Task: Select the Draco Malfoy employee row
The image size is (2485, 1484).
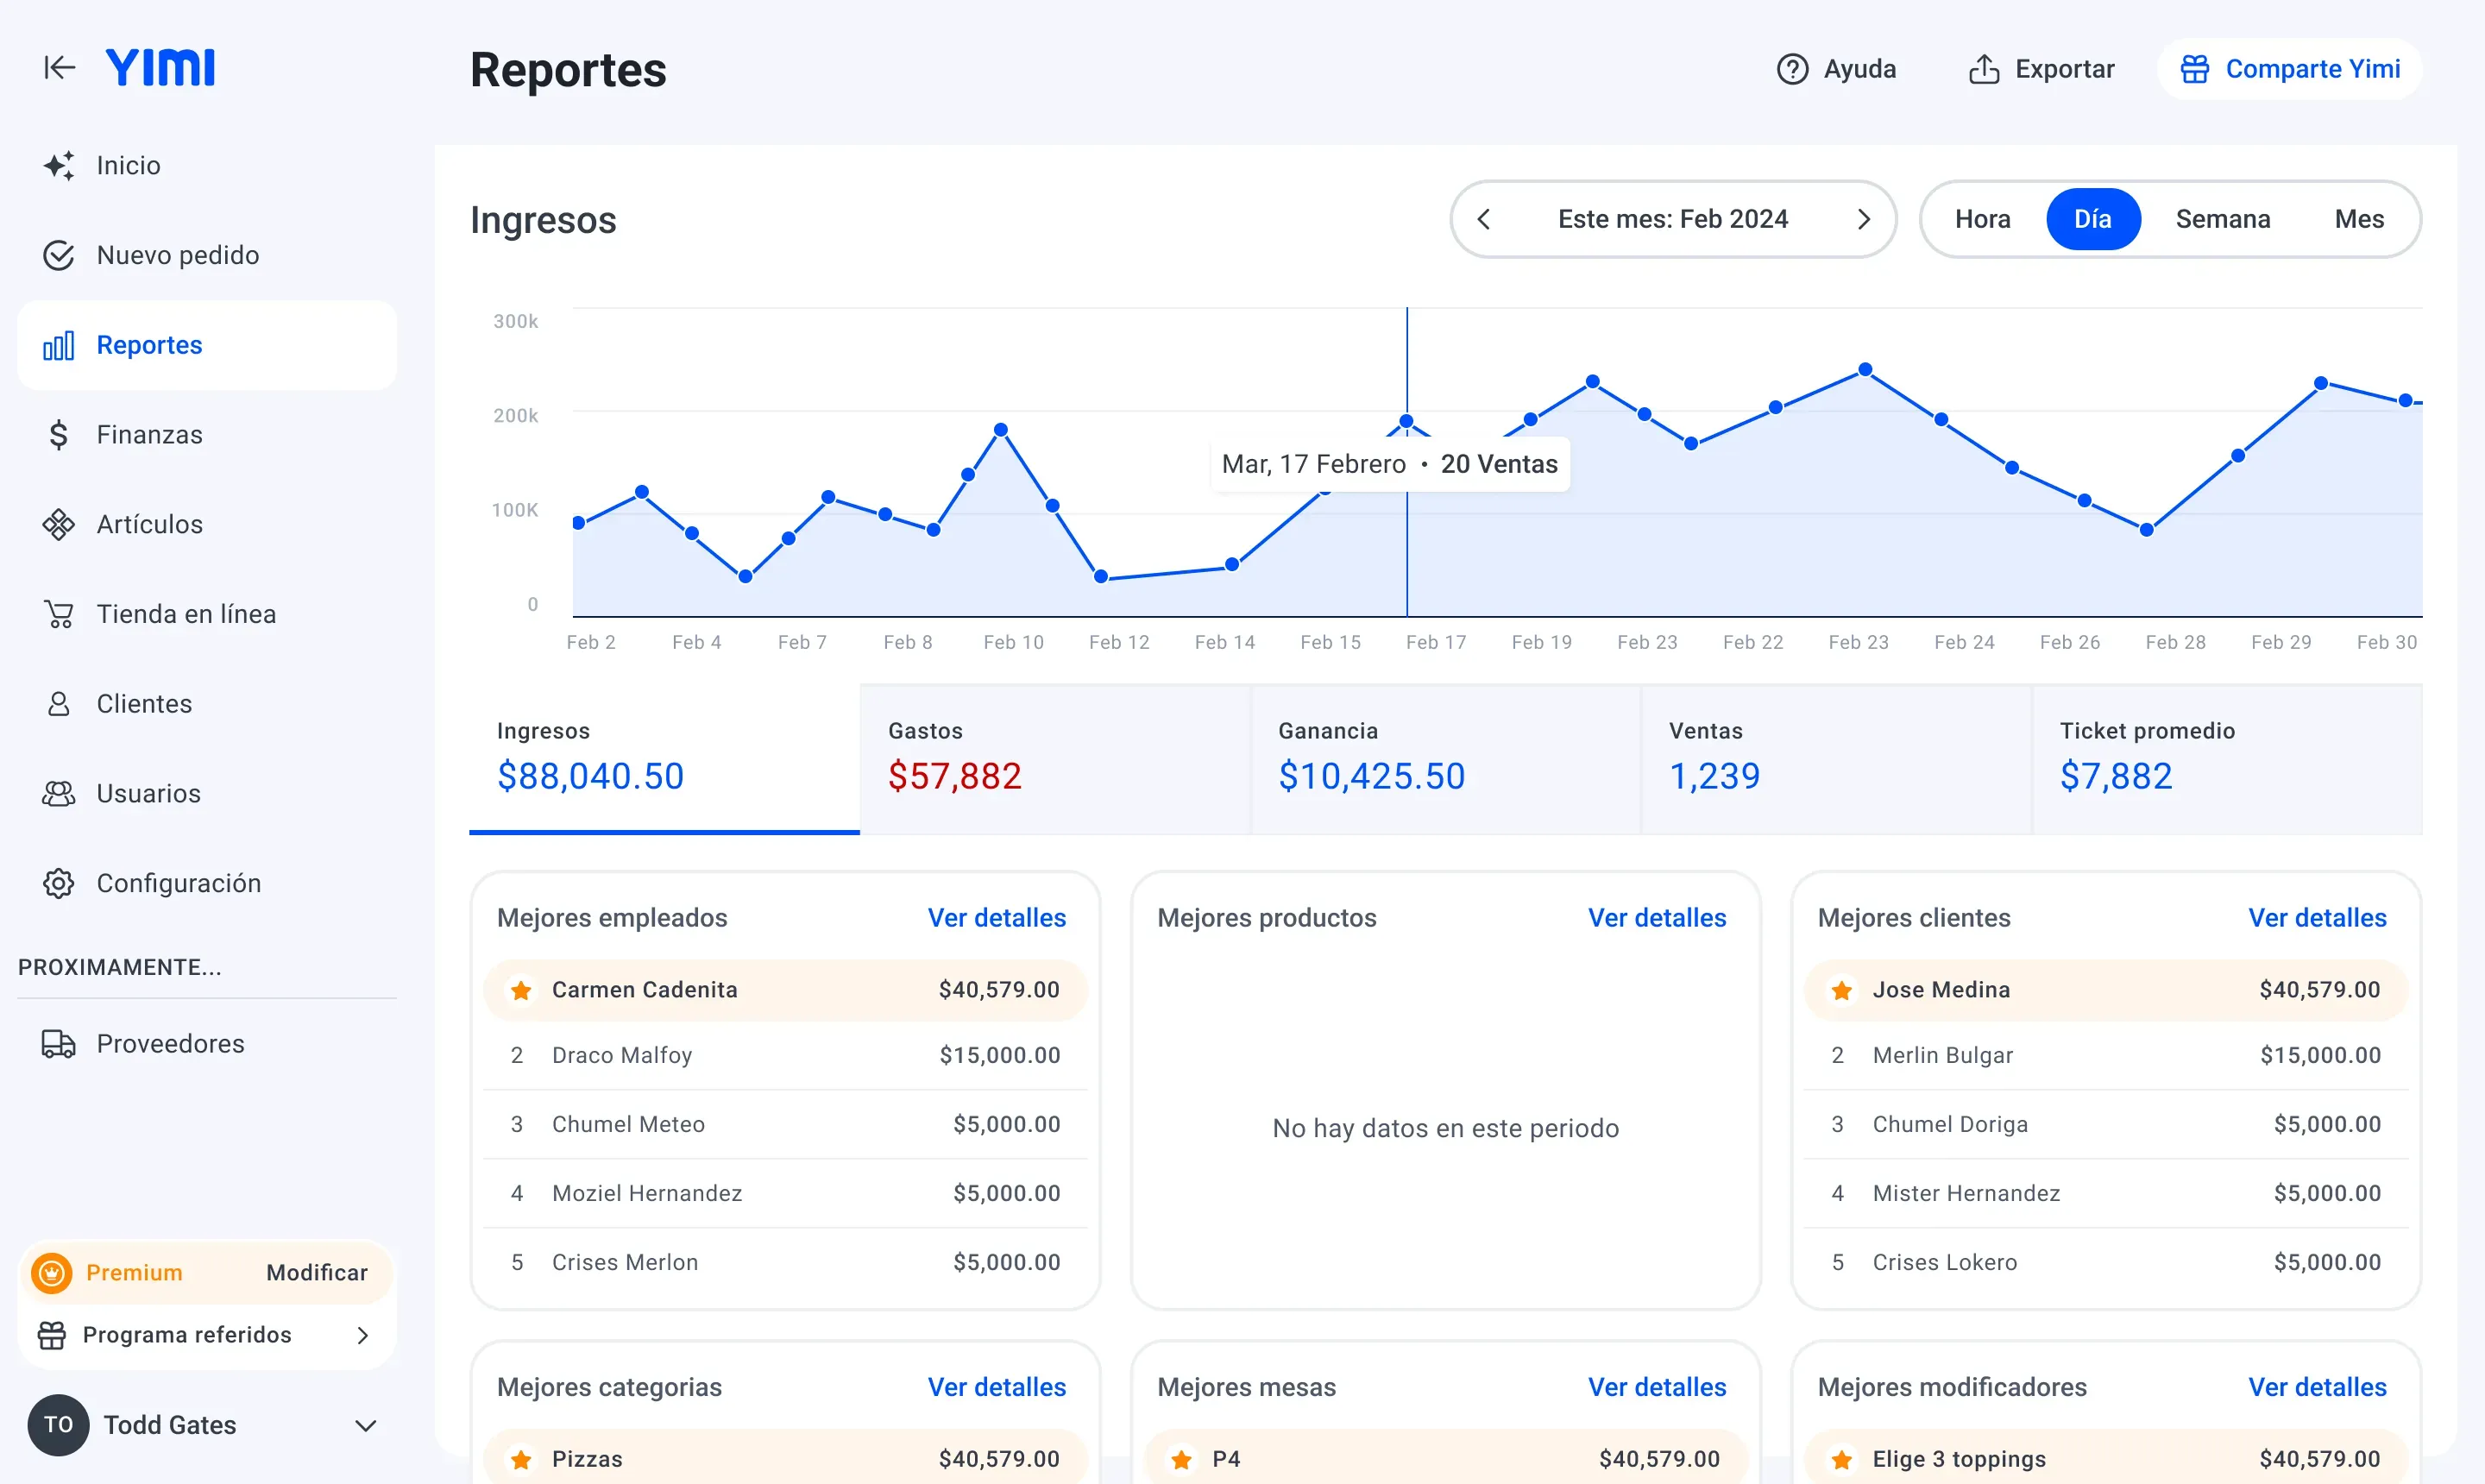Action: [x=785, y=1055]
